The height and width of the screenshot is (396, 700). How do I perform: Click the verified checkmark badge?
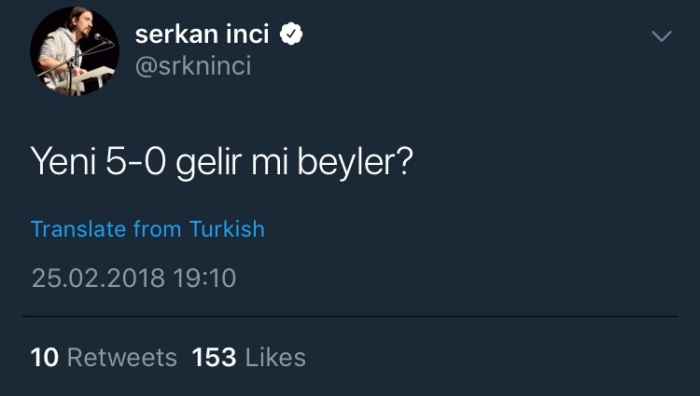coord(291,34)
